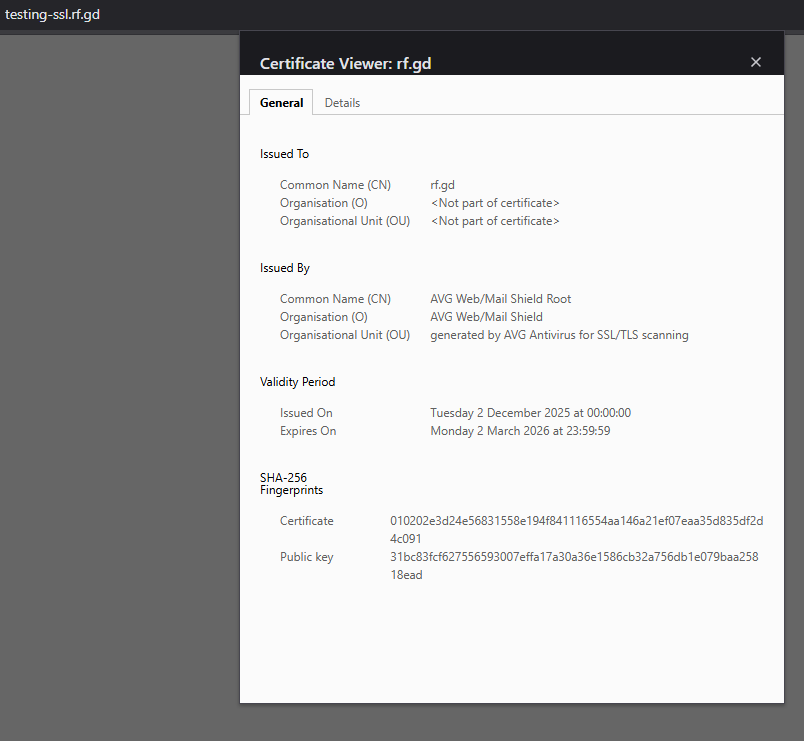The image size is (804, 741).
Task: Click the Issued To Organisation (O) value
Action: [x=494, y=203]
